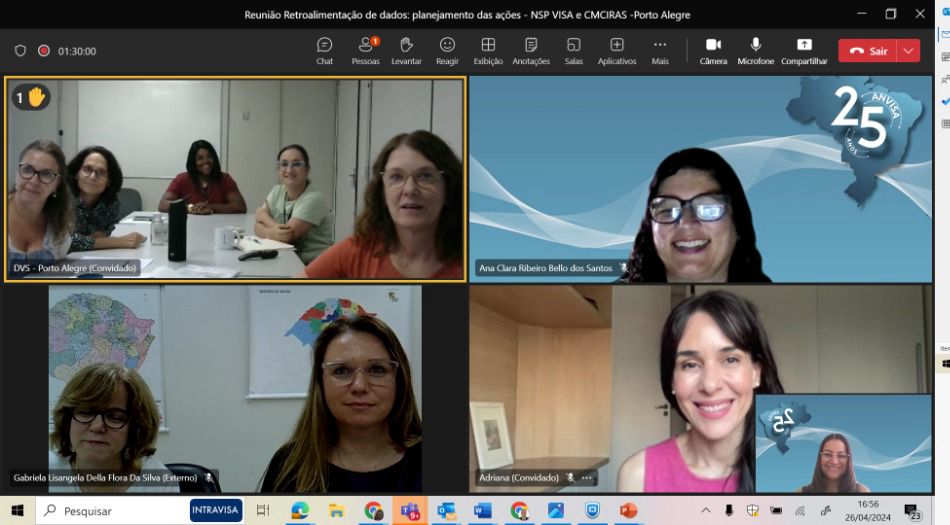The image size is (950, 525).
Task: Open the Aplicativos apps panel
Action: [617, 51]
